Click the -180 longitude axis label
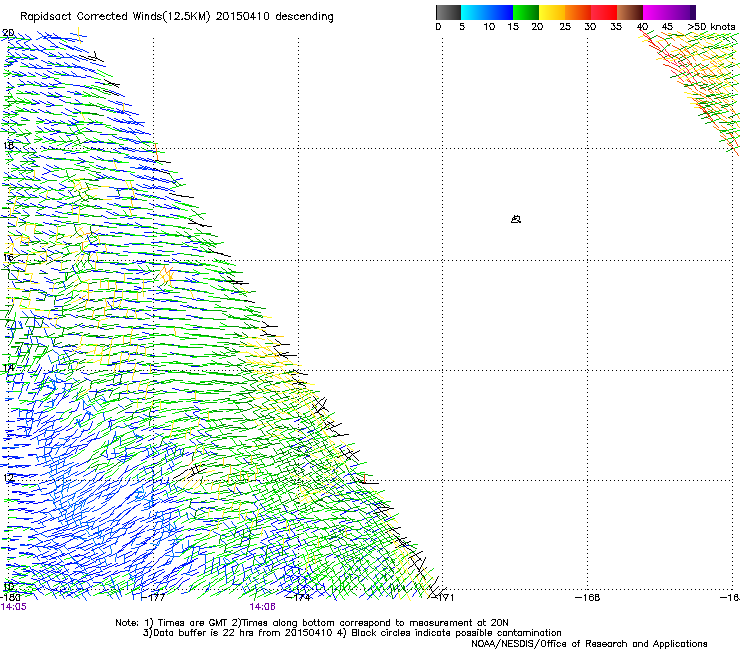The image size is (740, 650). [10, 597]
